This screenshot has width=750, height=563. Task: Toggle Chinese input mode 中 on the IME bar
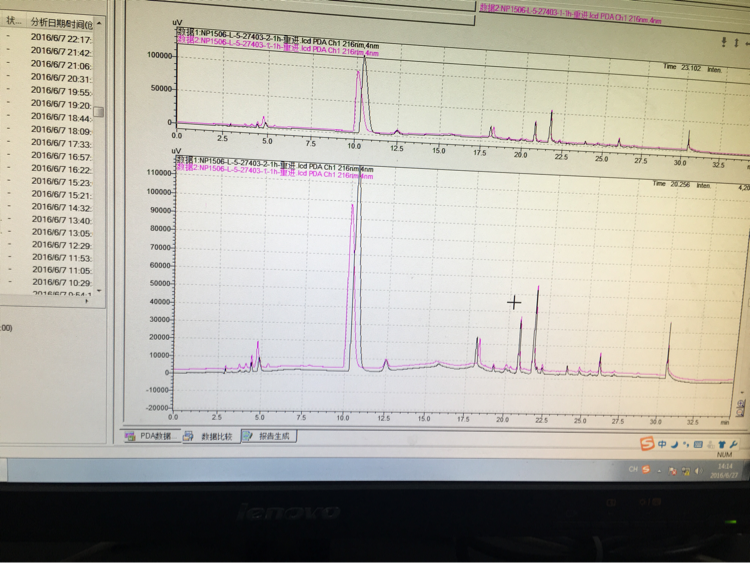(662, 444)
